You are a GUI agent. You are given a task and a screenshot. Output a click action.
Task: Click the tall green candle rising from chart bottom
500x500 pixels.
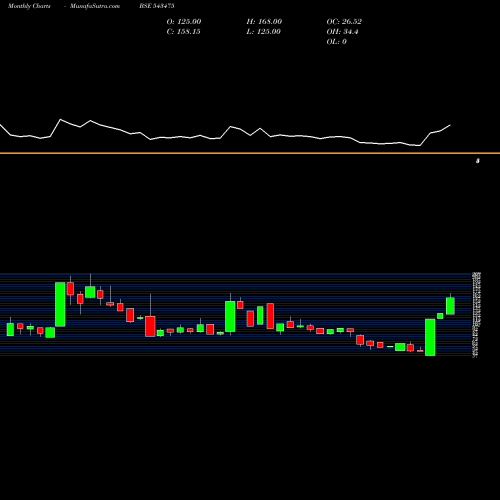pos(430,337)
